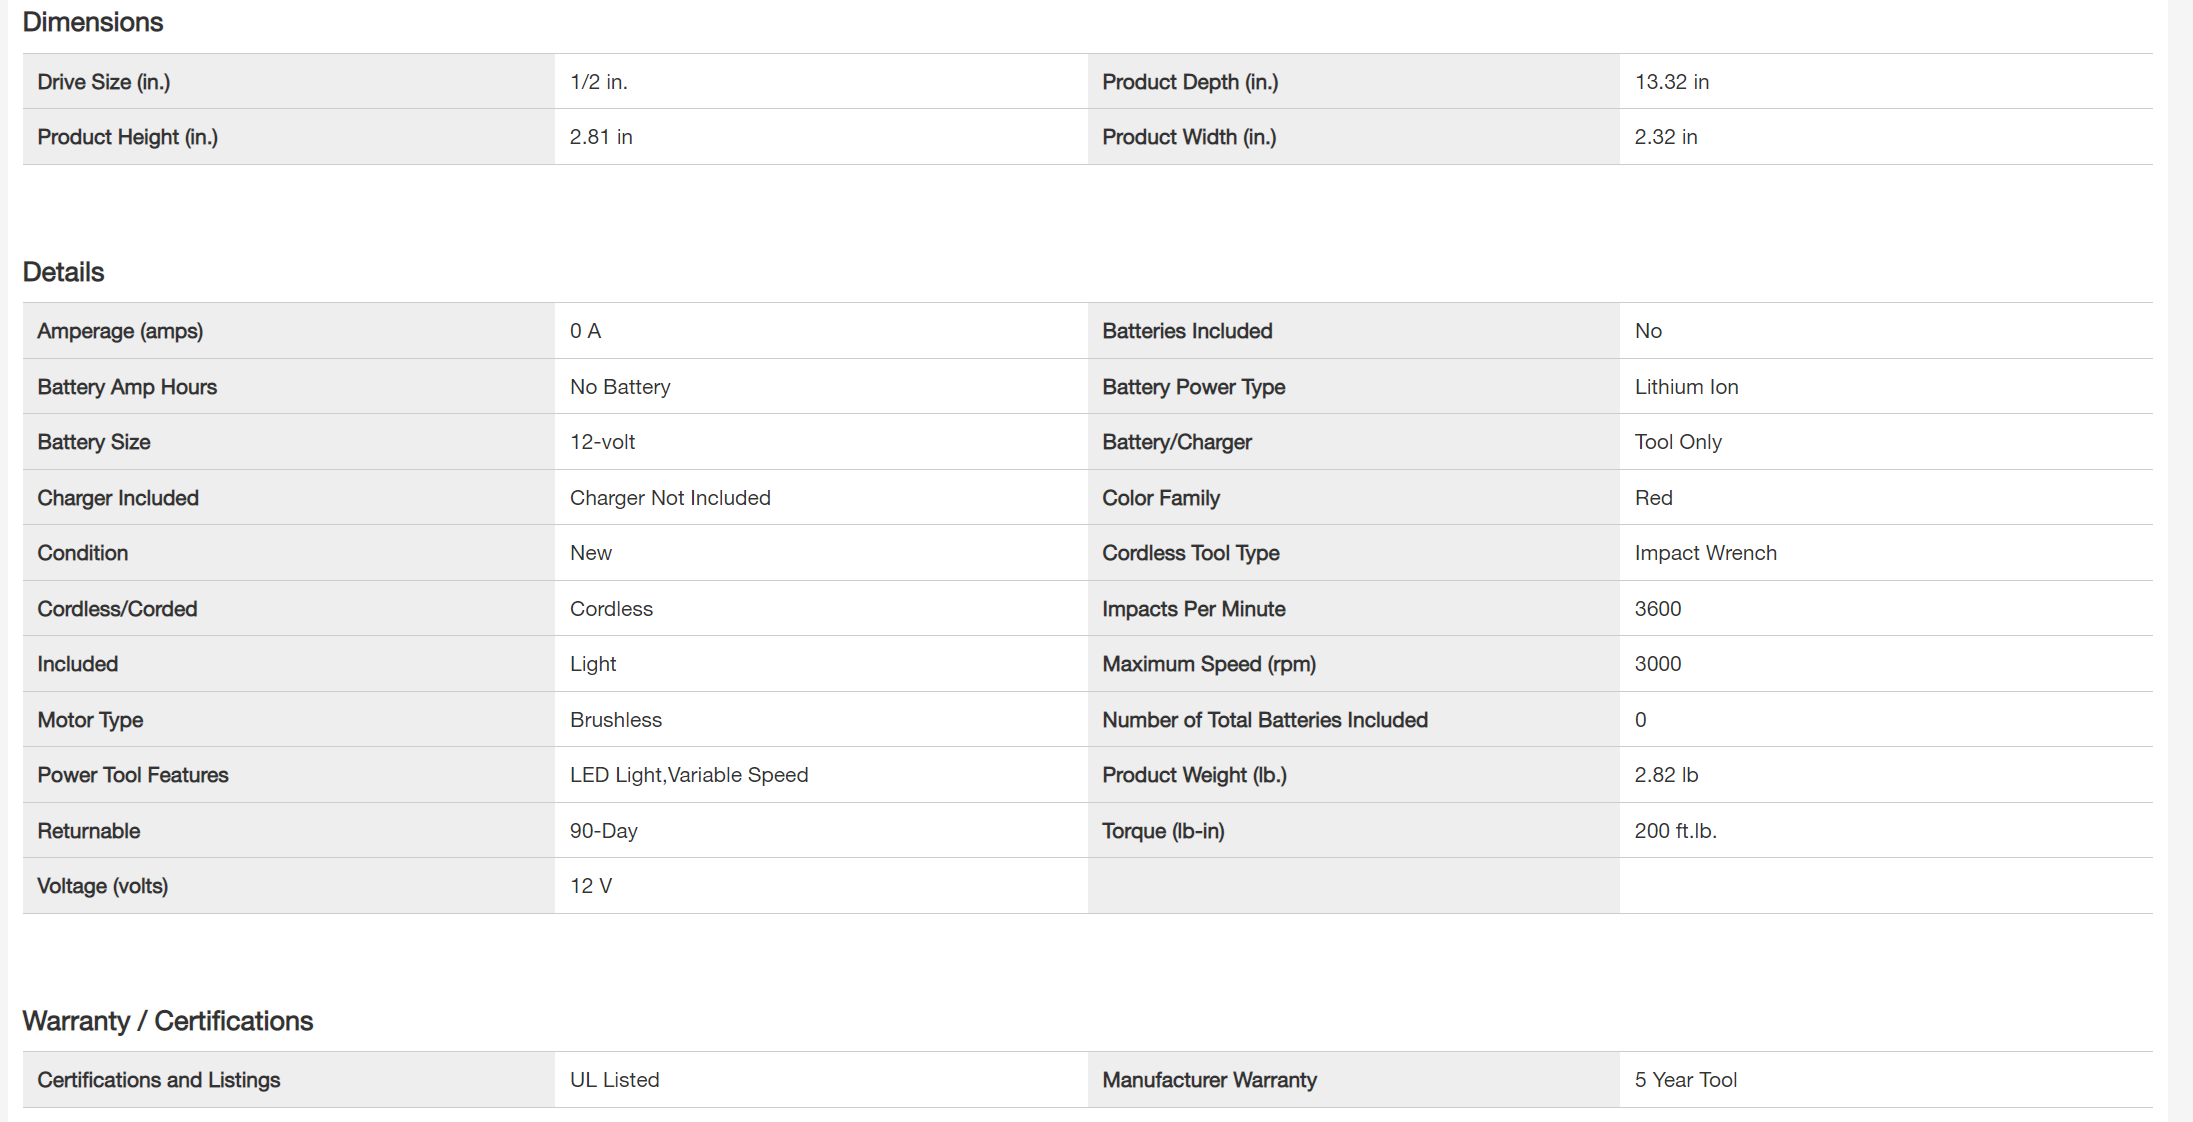The width and height of the screenshot is (2193, 1122).
Task: Click the Power Tool Features label
Action: [x=133, y=775]
